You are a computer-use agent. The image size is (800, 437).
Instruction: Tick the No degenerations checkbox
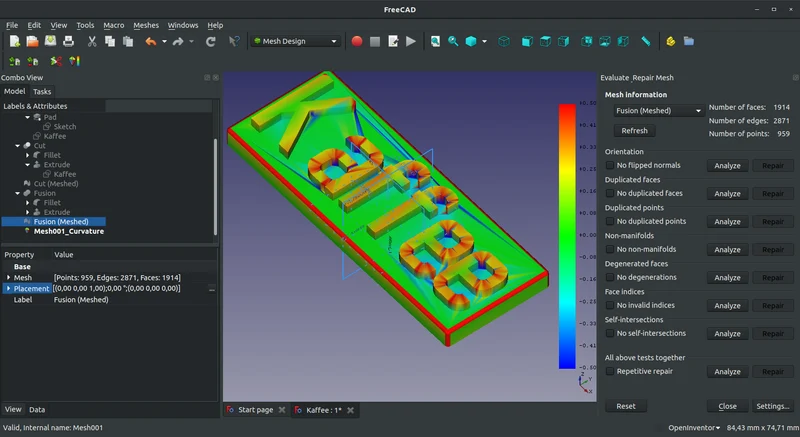pyautogui.click(x=610, y=277)
